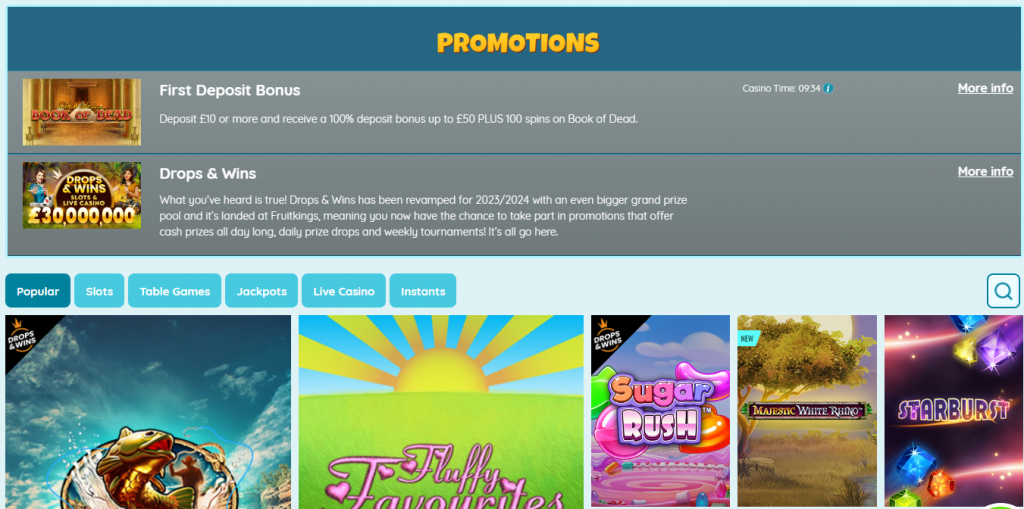Select the Popular games tab
This screenshot has width=1024, height=509.
pos(38,291)
